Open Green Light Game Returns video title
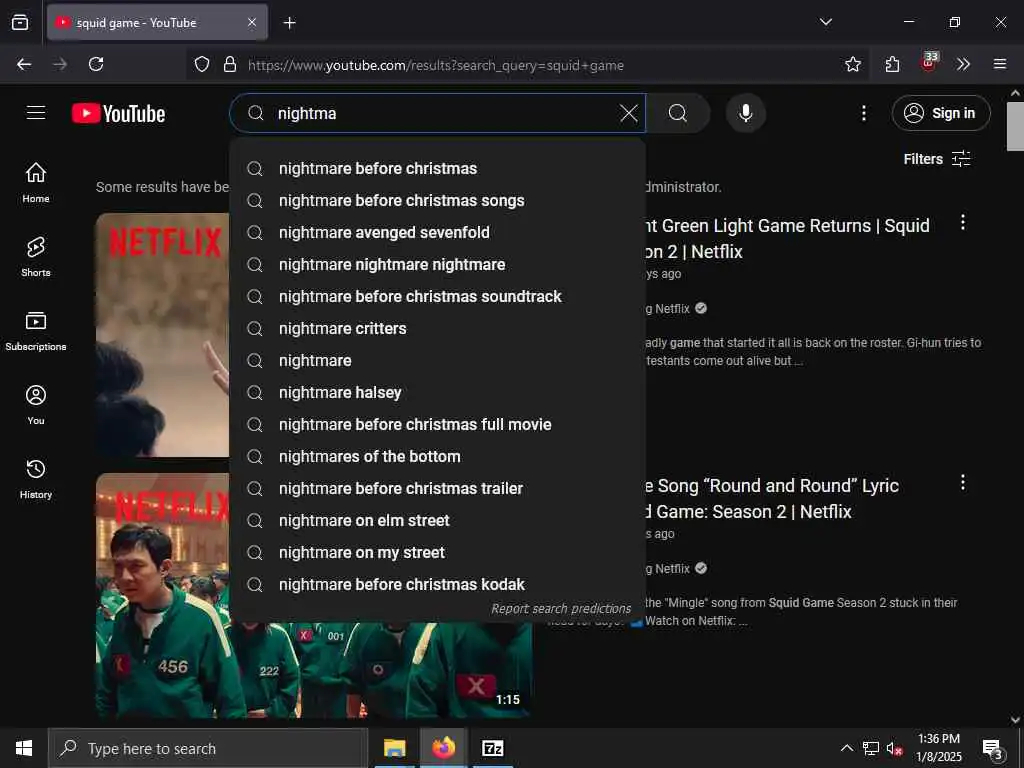Viewport: 1024px width, 768px height. coord(787,238)
